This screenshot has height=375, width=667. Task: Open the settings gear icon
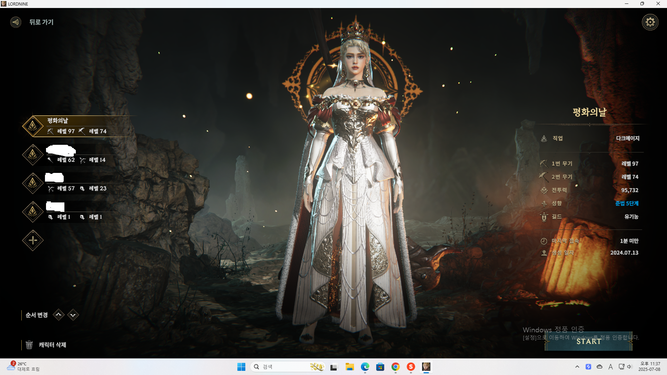click(650, 22)
